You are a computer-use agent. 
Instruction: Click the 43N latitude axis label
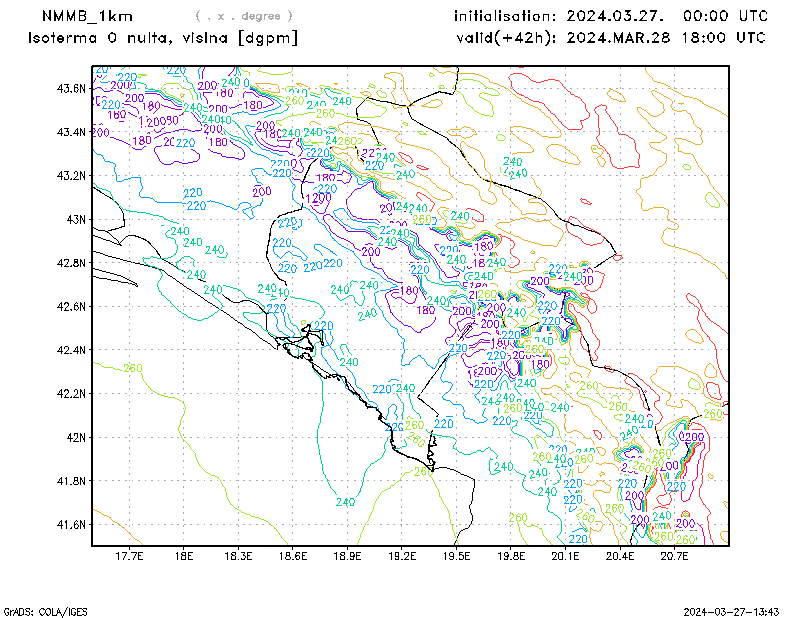tap(77, 219)
